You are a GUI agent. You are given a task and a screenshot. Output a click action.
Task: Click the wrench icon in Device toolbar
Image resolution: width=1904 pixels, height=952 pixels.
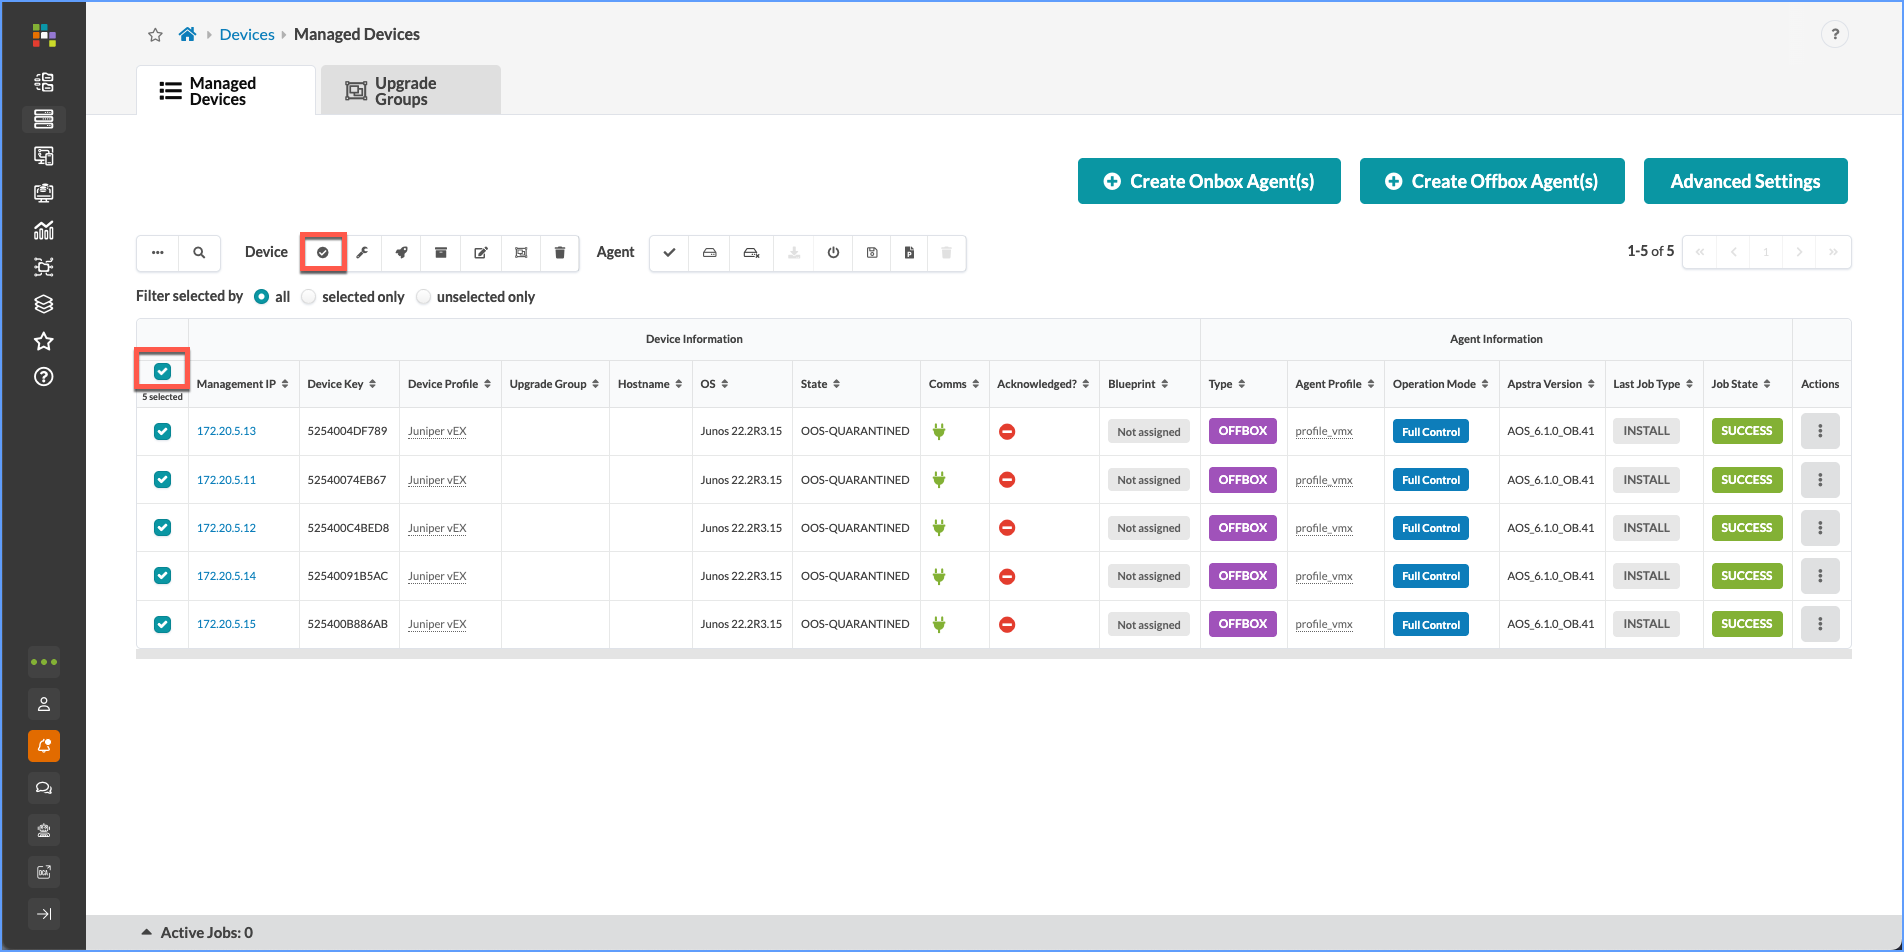tap(362, 253)
